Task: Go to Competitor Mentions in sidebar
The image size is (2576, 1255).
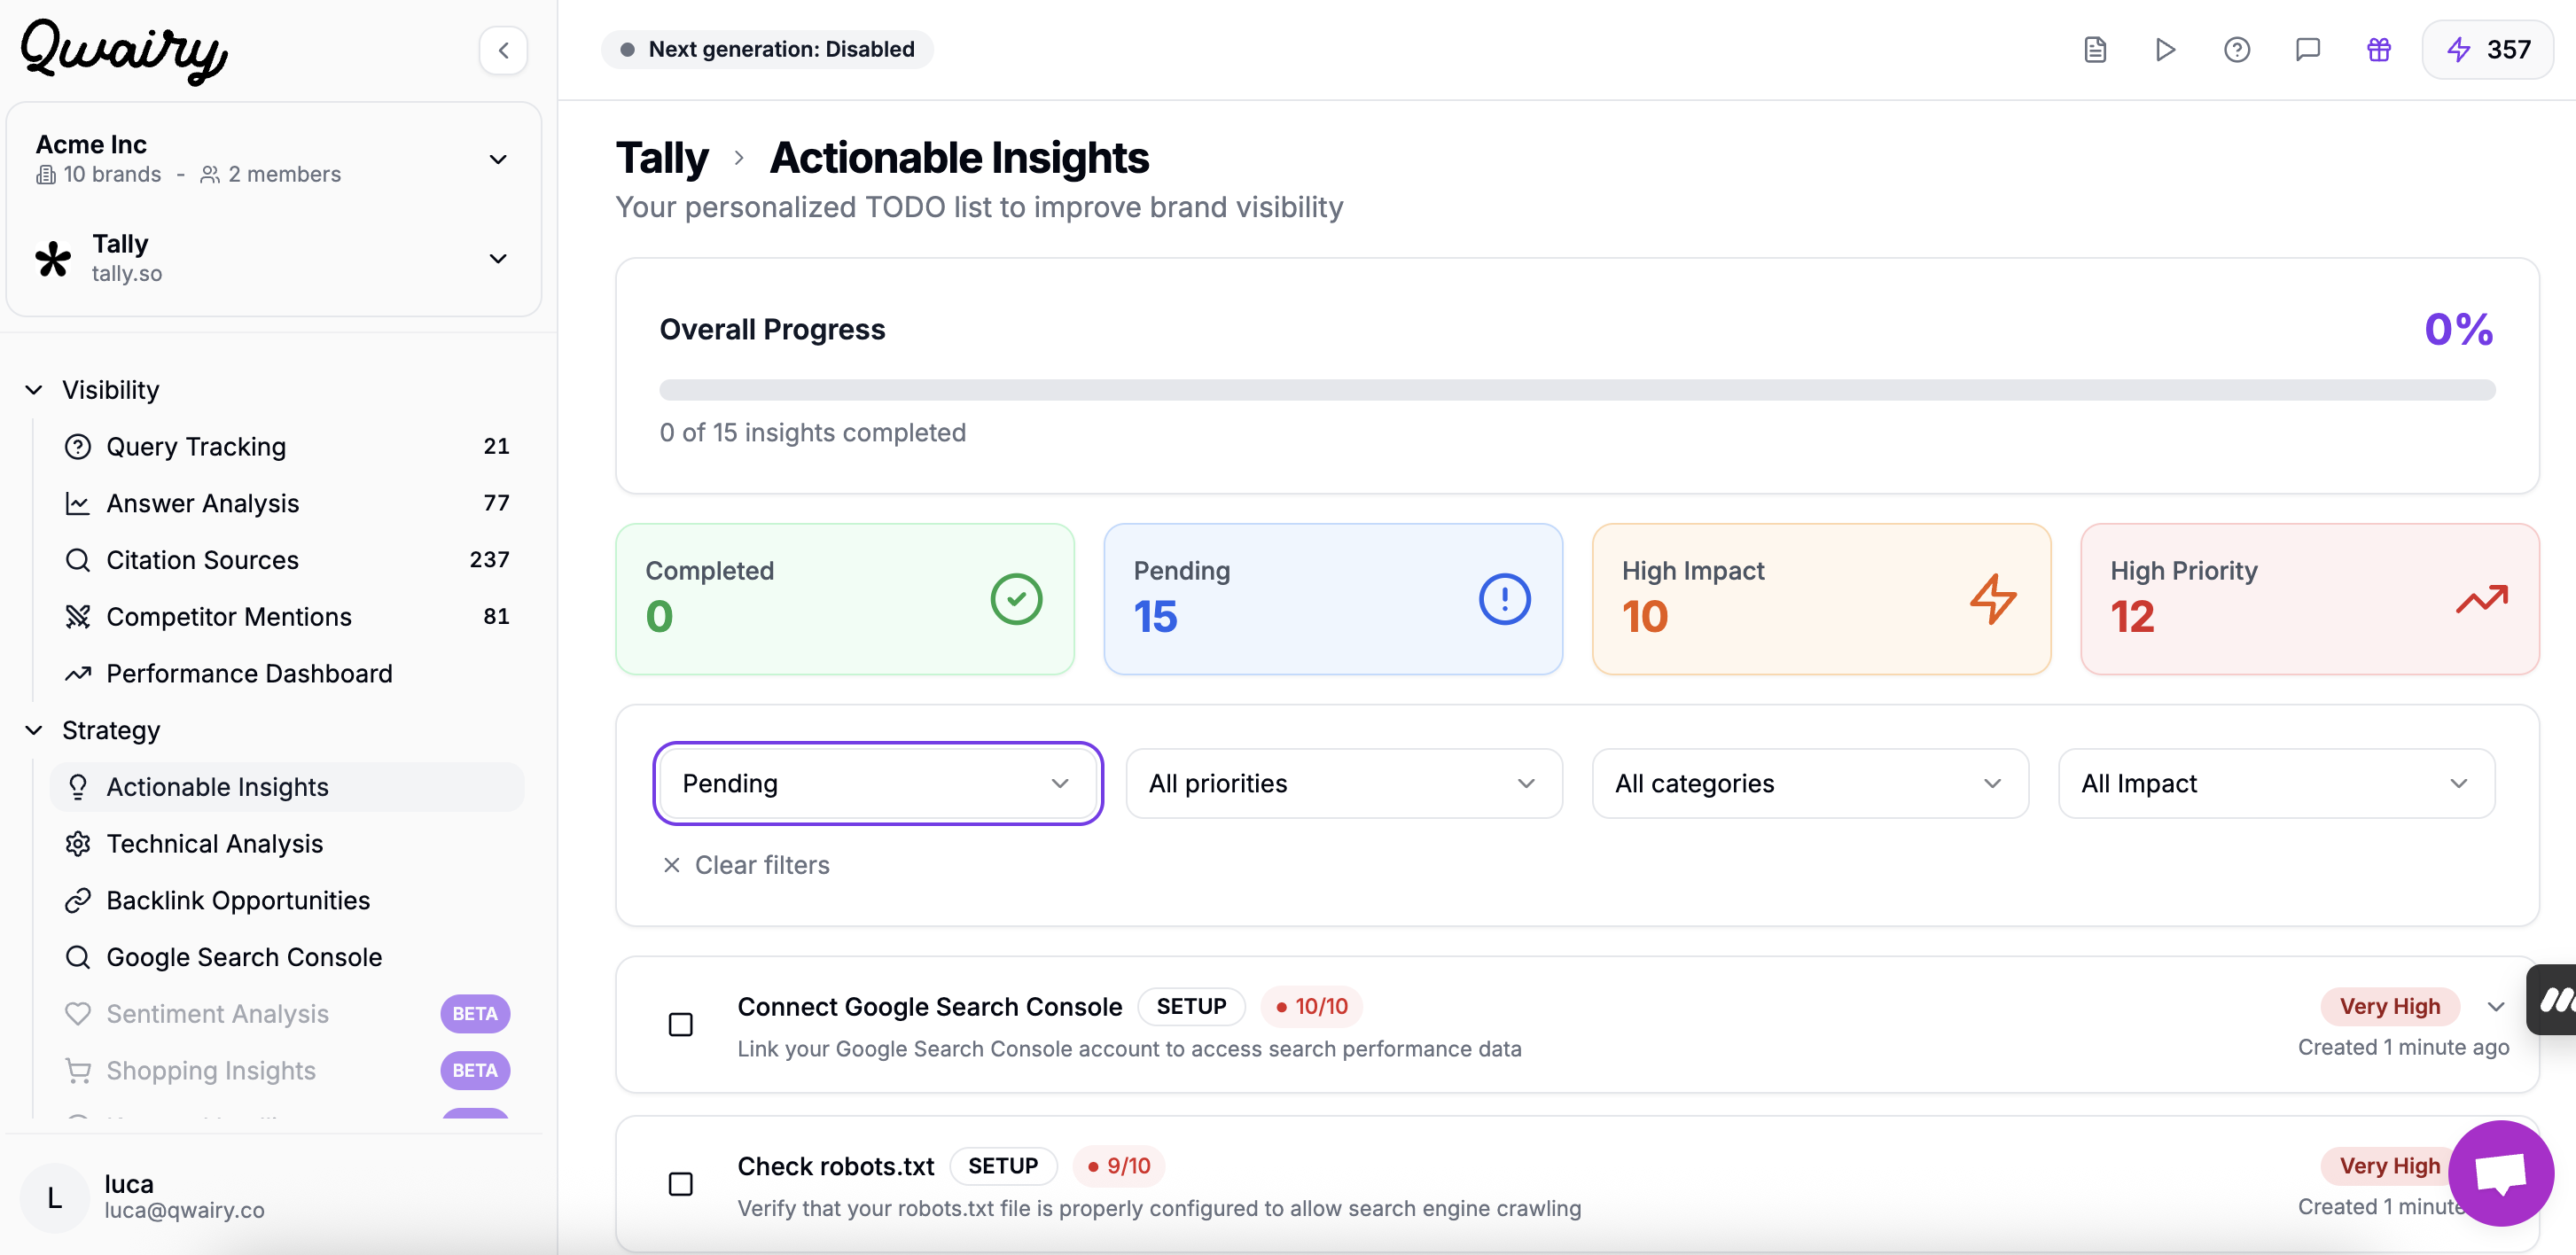Action: click(286, 617)
